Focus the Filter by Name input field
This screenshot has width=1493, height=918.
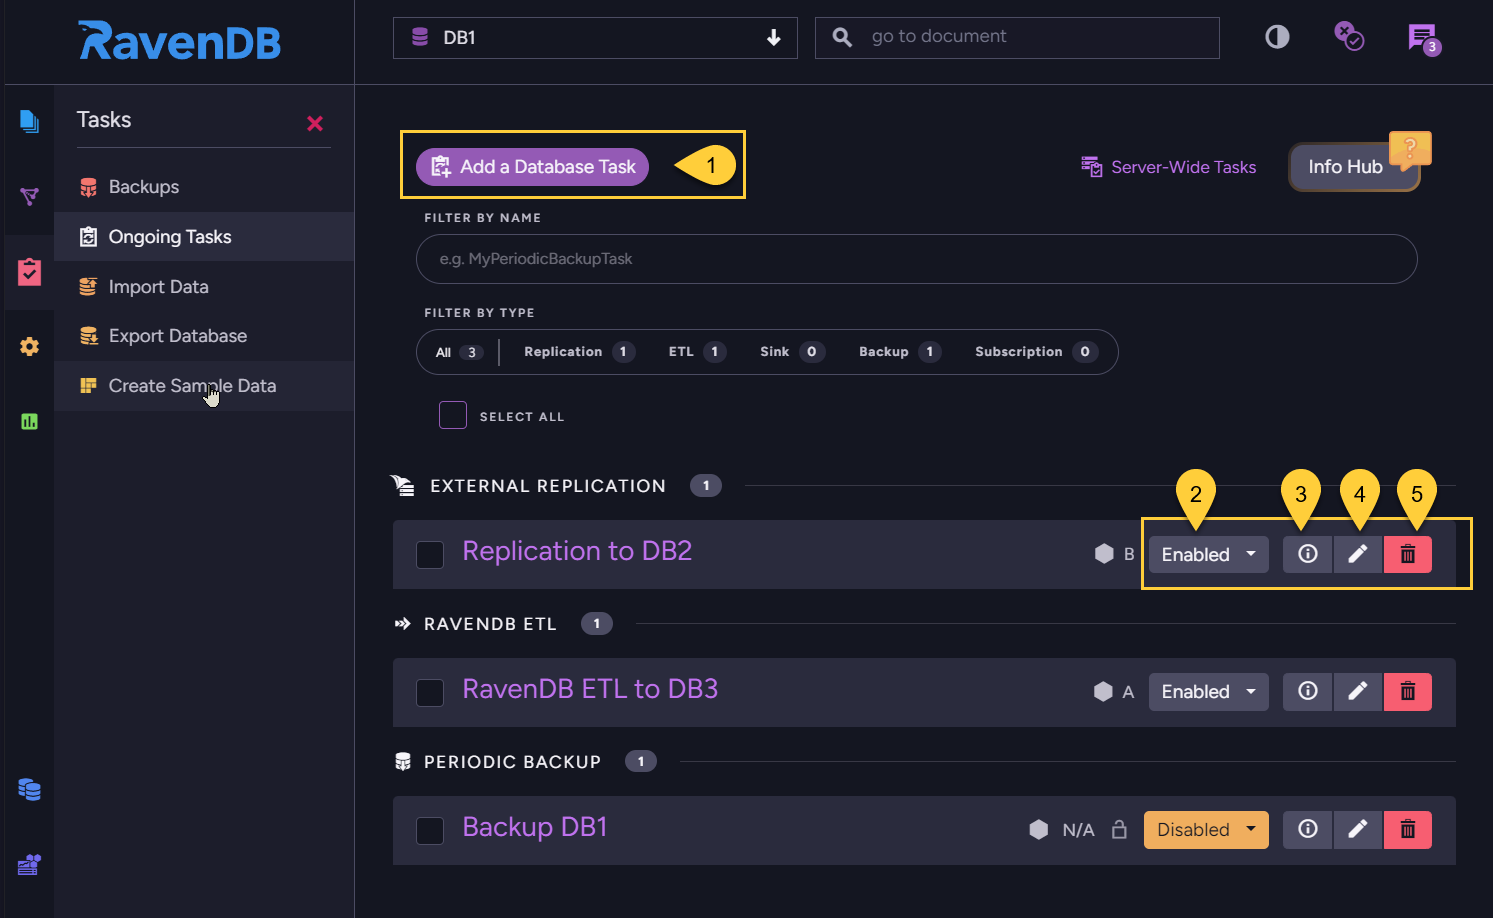[x=916, y=259]
